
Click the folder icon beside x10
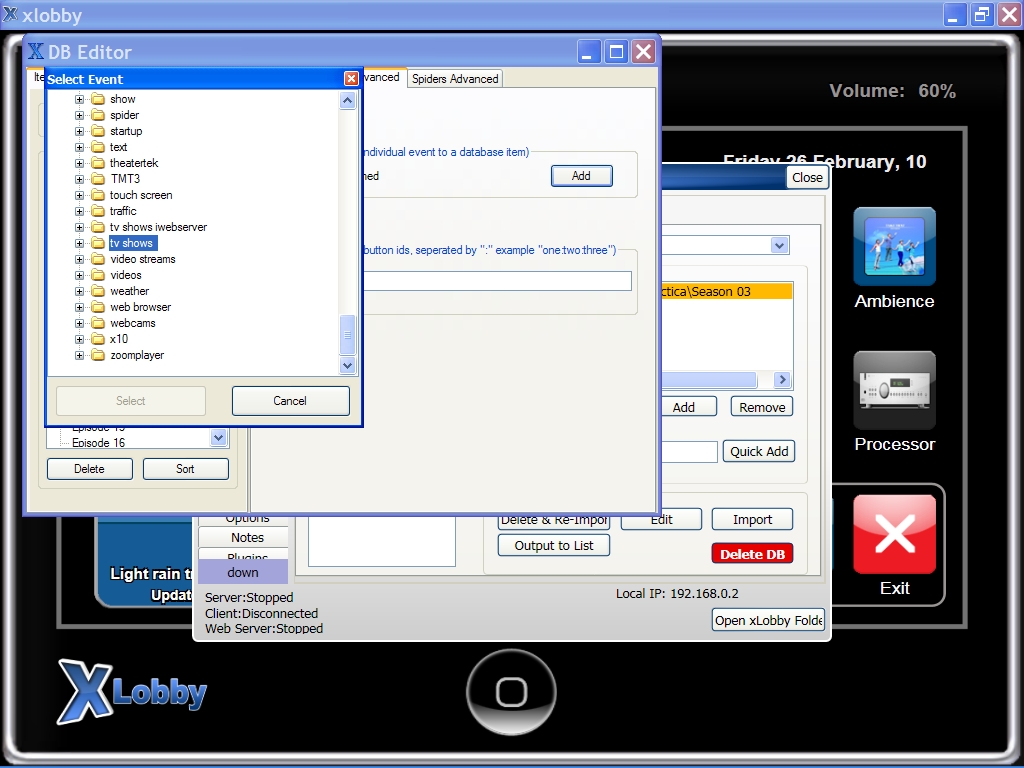click(x=98, y=339)
